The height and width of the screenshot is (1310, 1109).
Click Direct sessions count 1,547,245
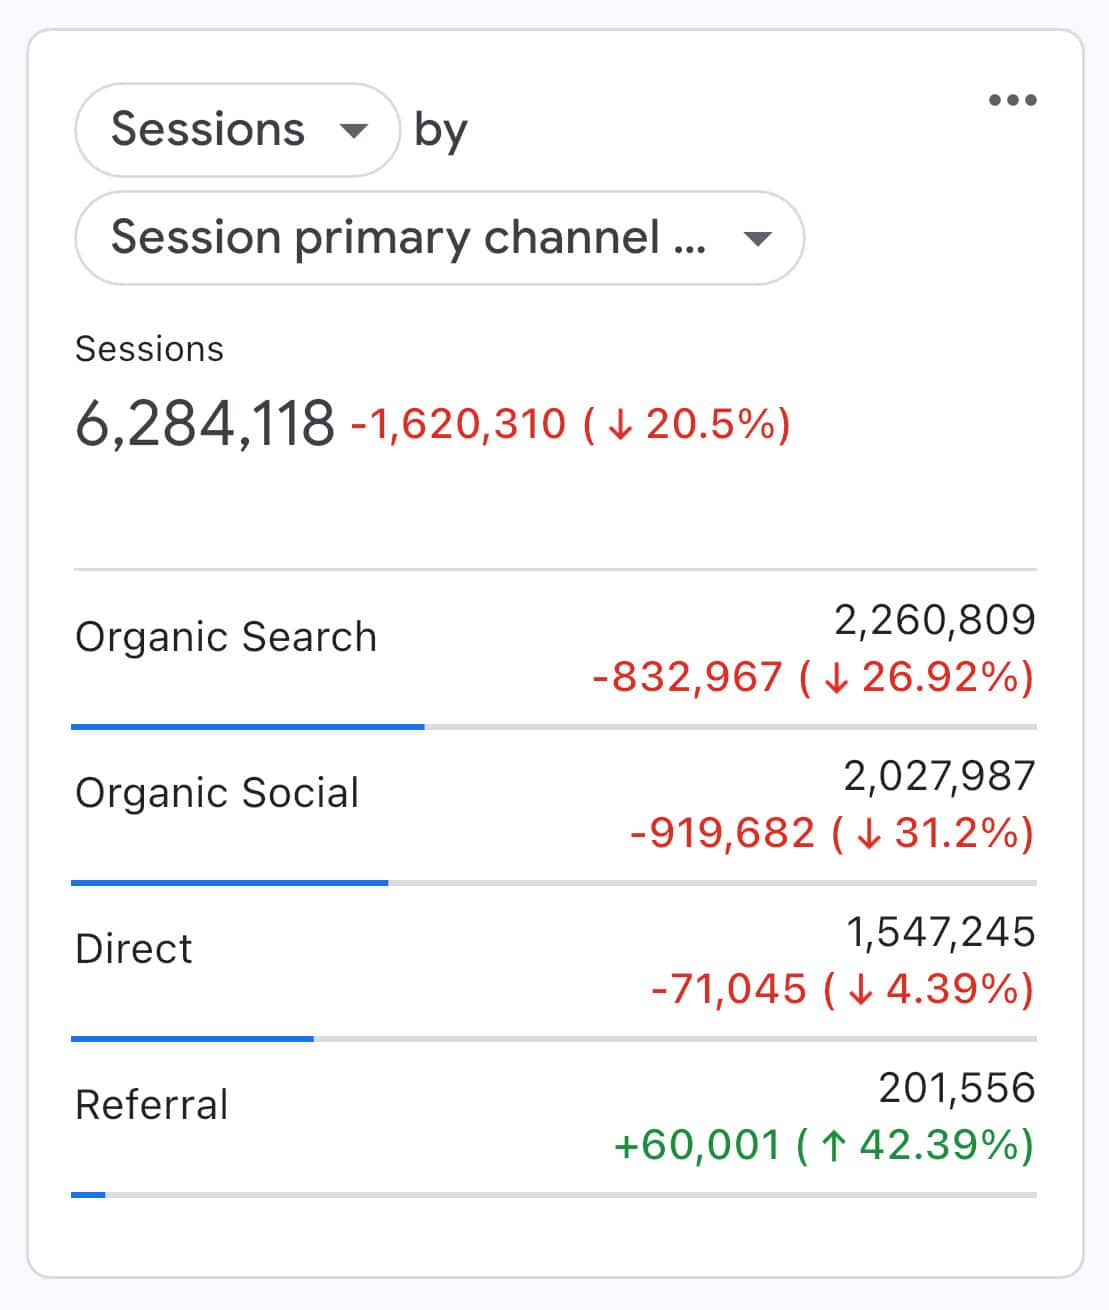941,932
